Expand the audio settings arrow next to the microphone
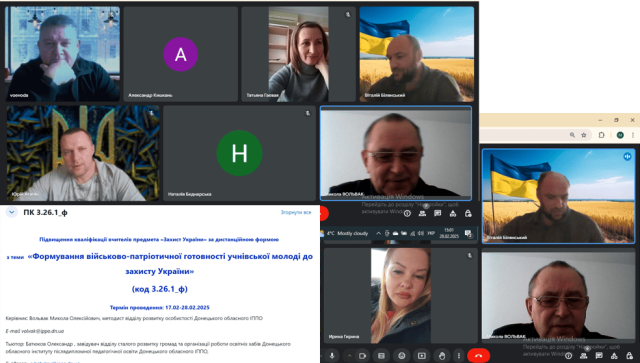The image size is (640, 363). tap(349, 356)
